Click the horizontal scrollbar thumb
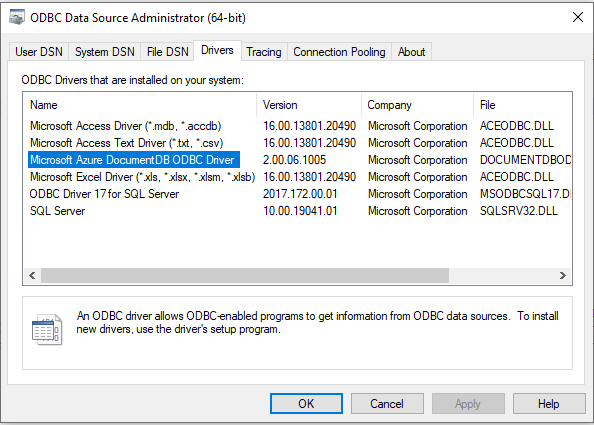The image size is (594, 425). click(x=245, y=275)
